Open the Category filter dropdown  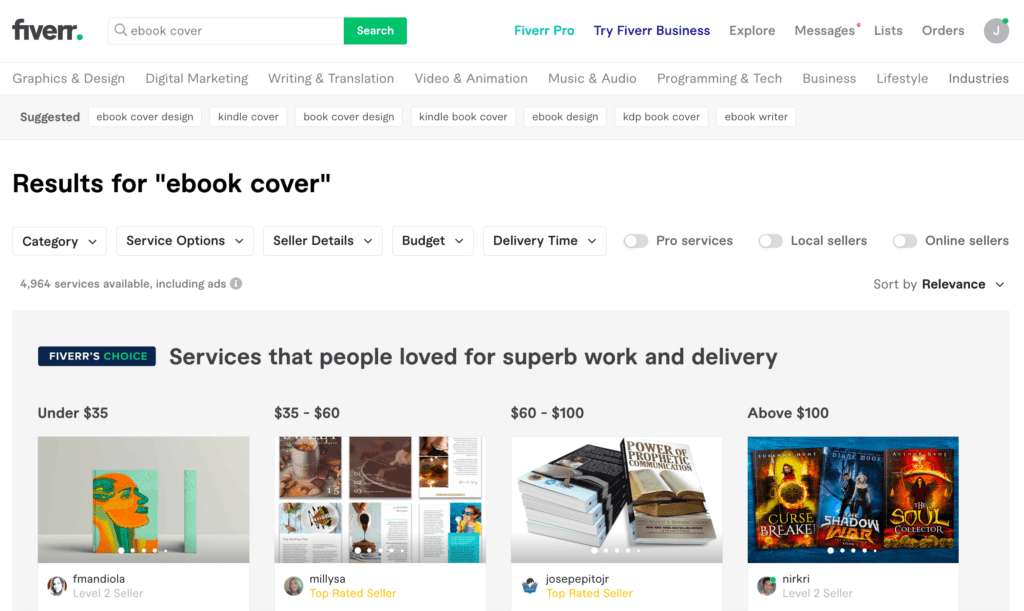coord(59,240)
